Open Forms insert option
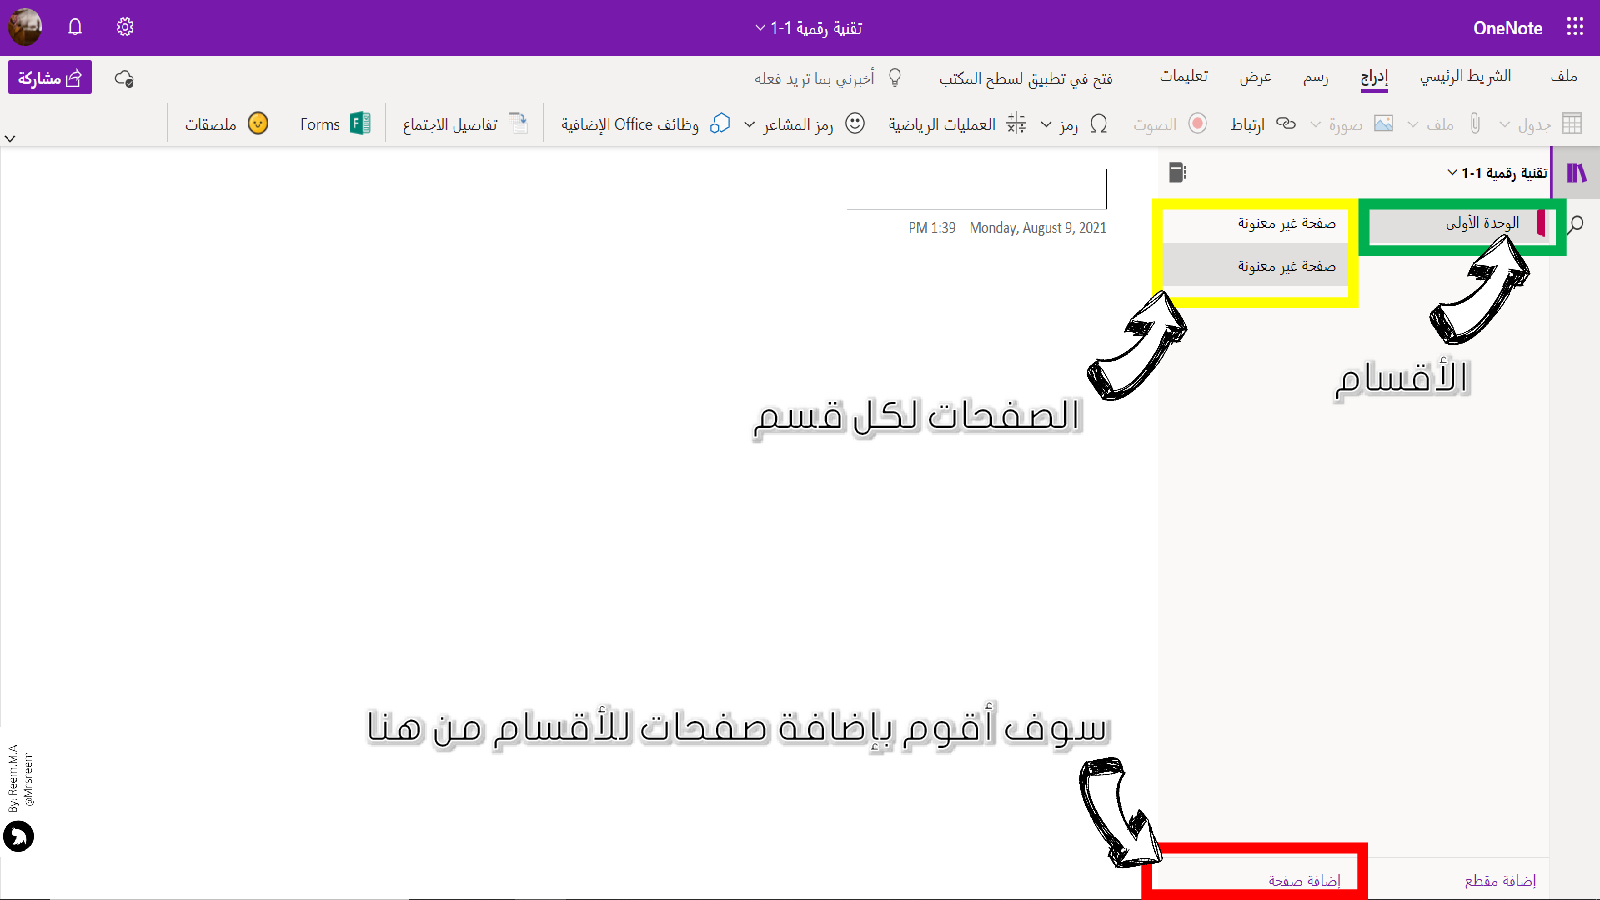1600x900 pixels. click(335, 124)
